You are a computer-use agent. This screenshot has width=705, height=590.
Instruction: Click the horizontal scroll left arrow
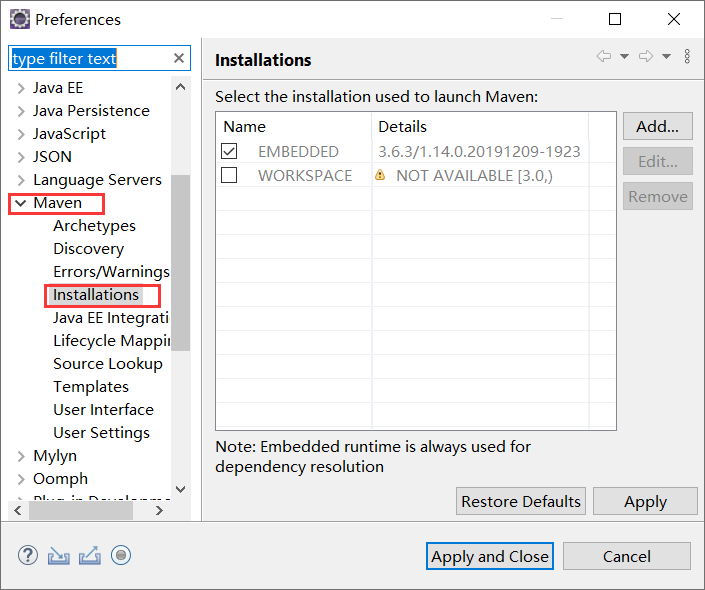click(18, 510)
